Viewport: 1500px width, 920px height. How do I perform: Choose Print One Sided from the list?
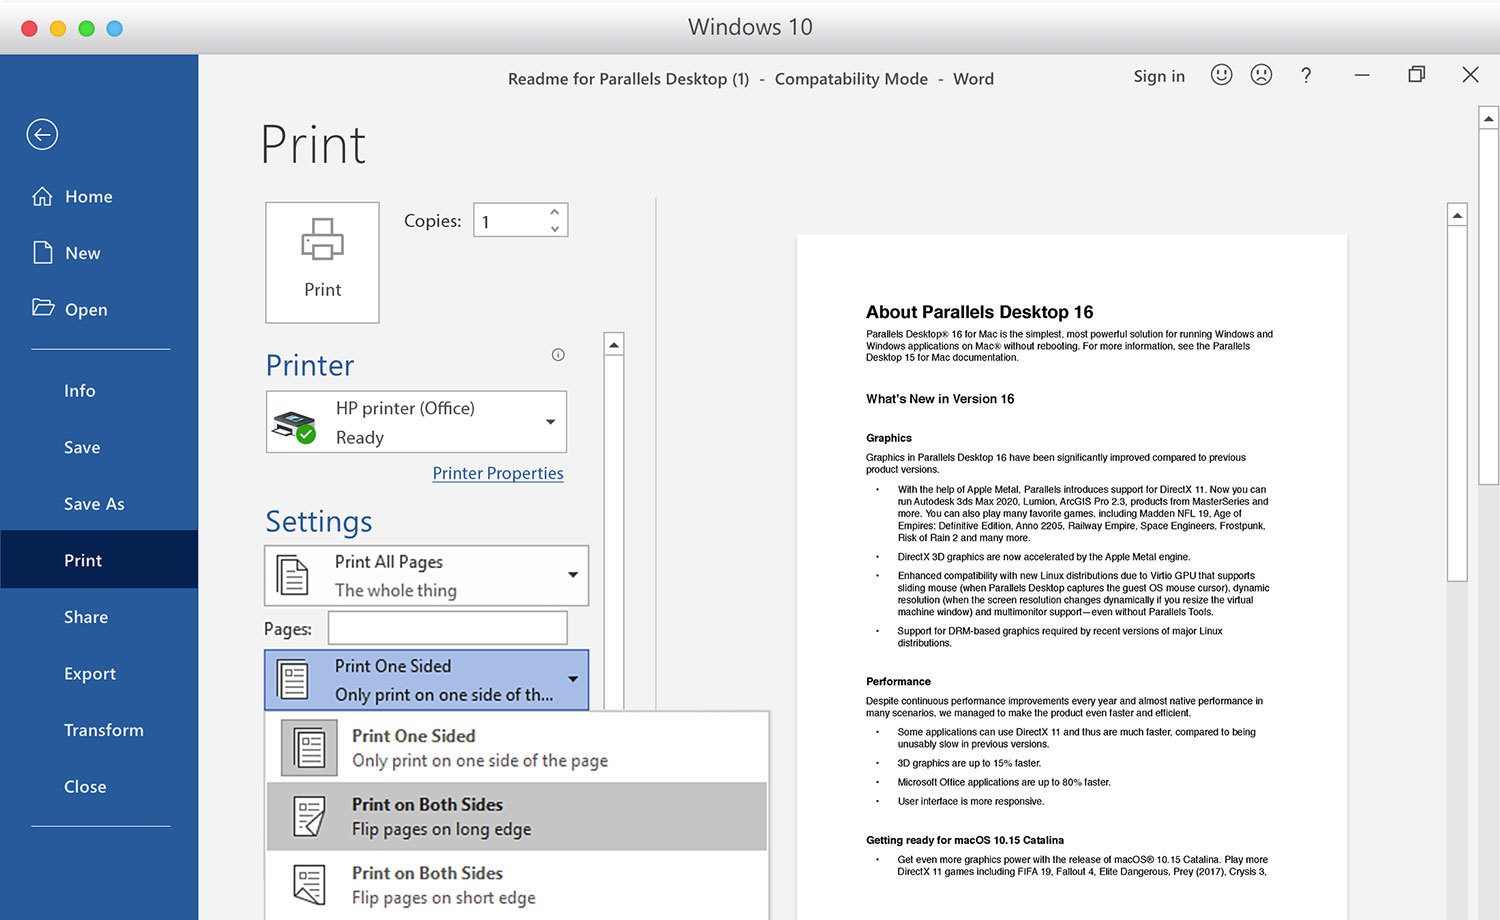pyautogui.click(x=517, y=748)
